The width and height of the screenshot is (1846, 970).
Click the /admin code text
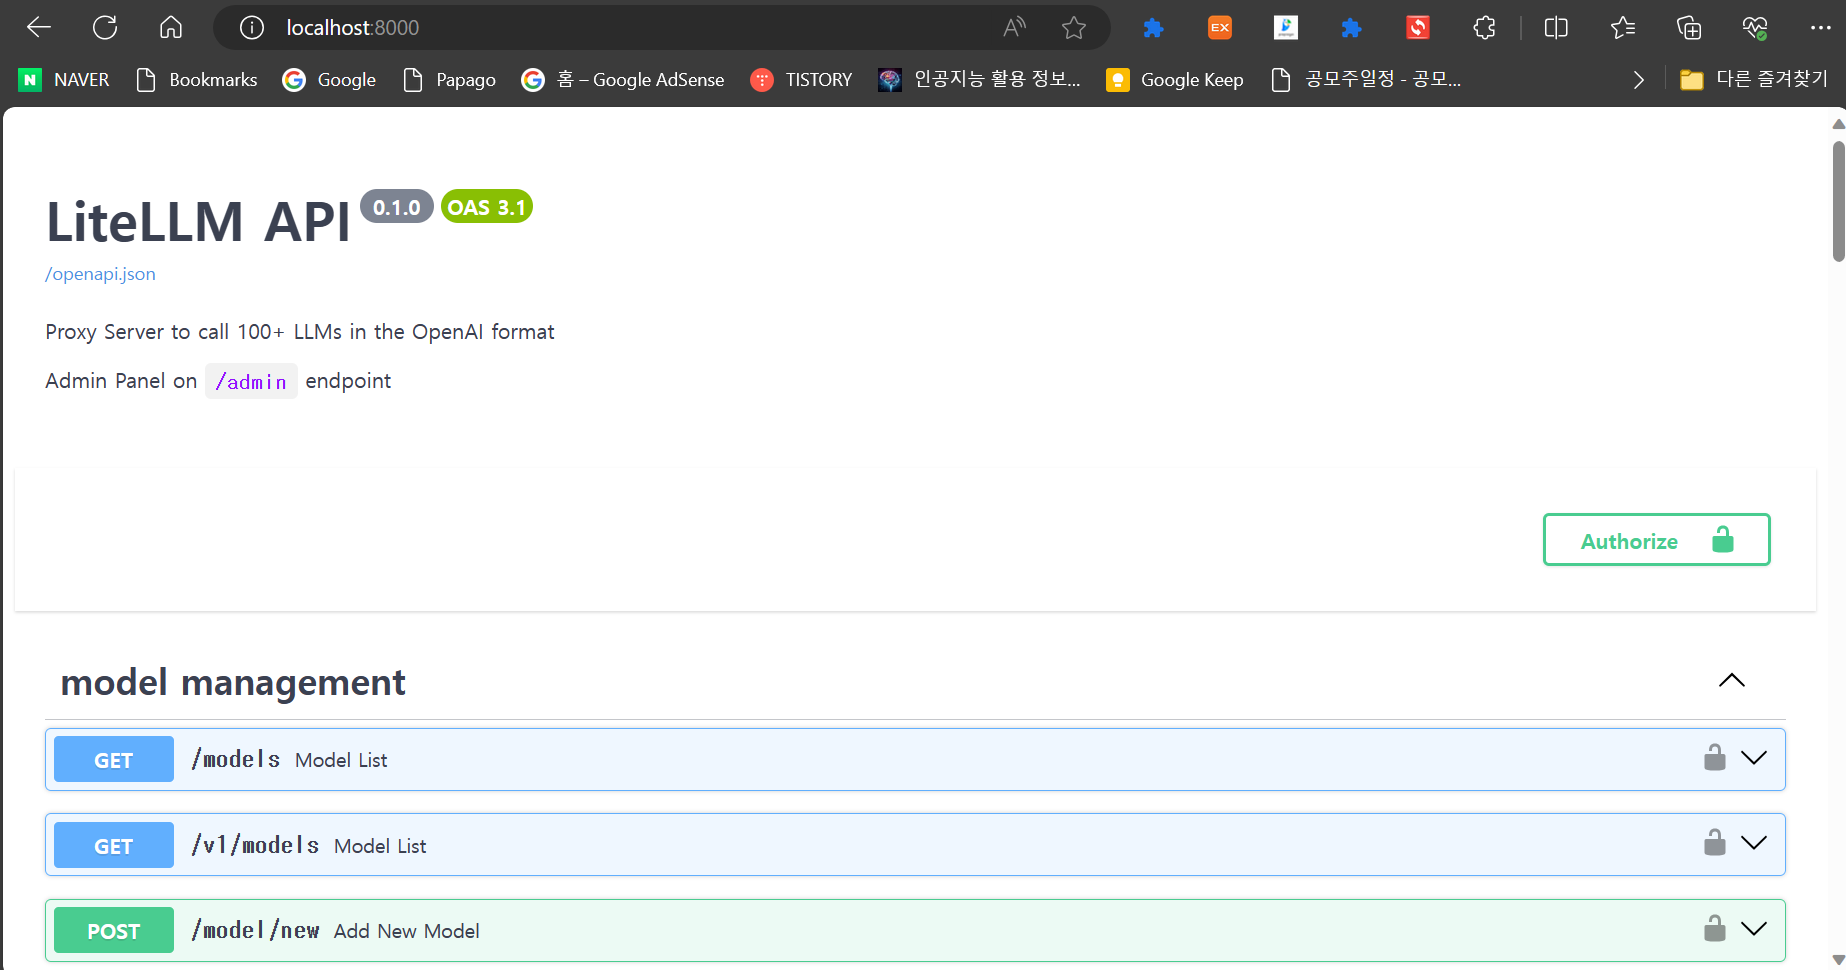pos(251,381)
